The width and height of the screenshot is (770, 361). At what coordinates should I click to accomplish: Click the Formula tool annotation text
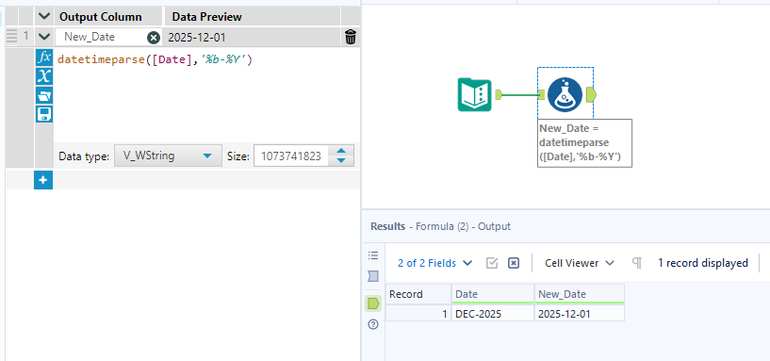pyautogui.click(x=584, y=143)
